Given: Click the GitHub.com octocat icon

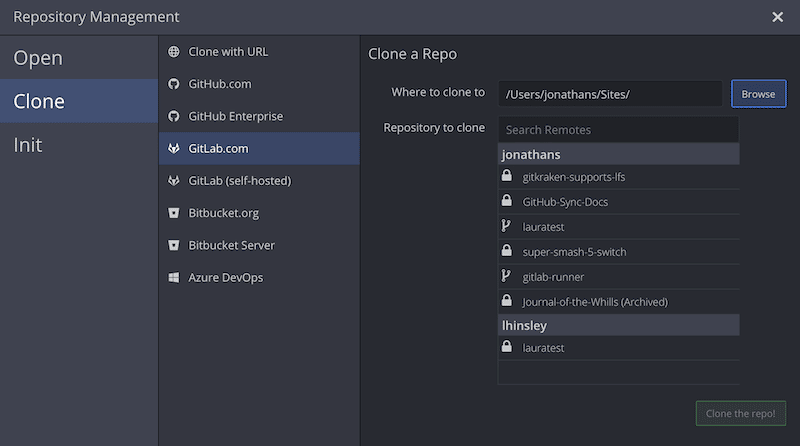Looking at the screenshot, I should point(174,84).
